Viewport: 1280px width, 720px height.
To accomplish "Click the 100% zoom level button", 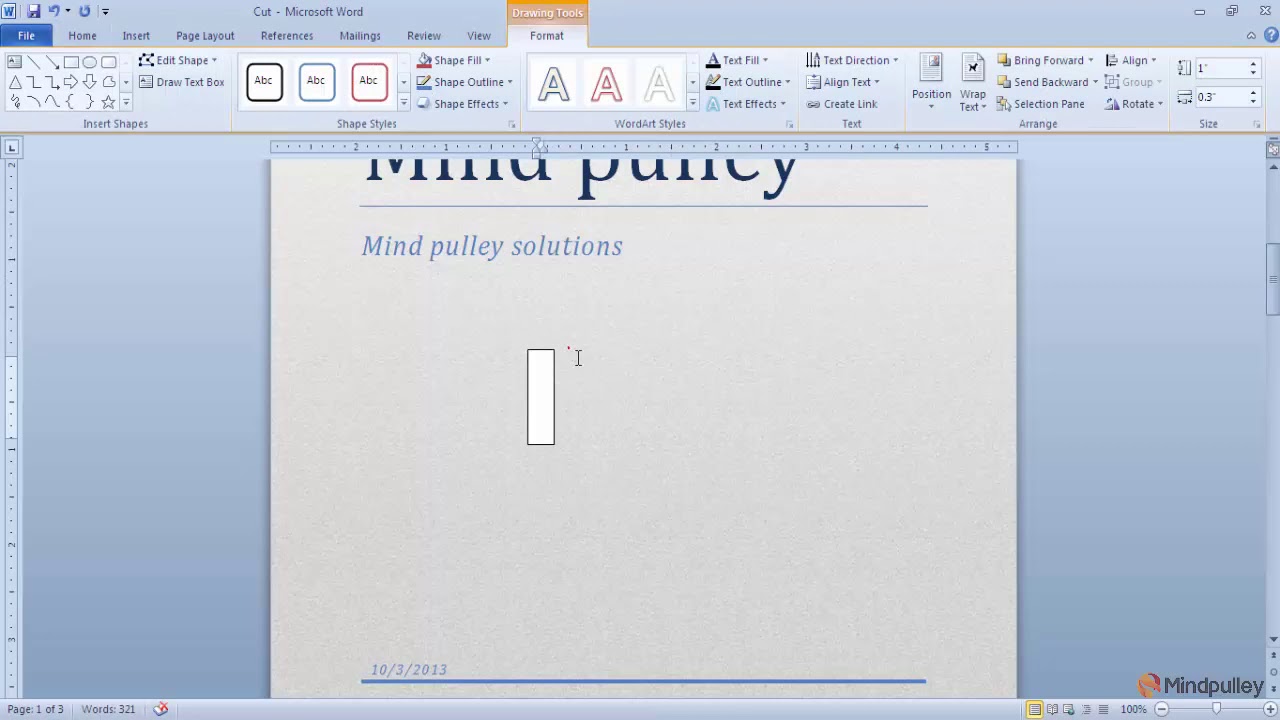I will (1133, 709).
